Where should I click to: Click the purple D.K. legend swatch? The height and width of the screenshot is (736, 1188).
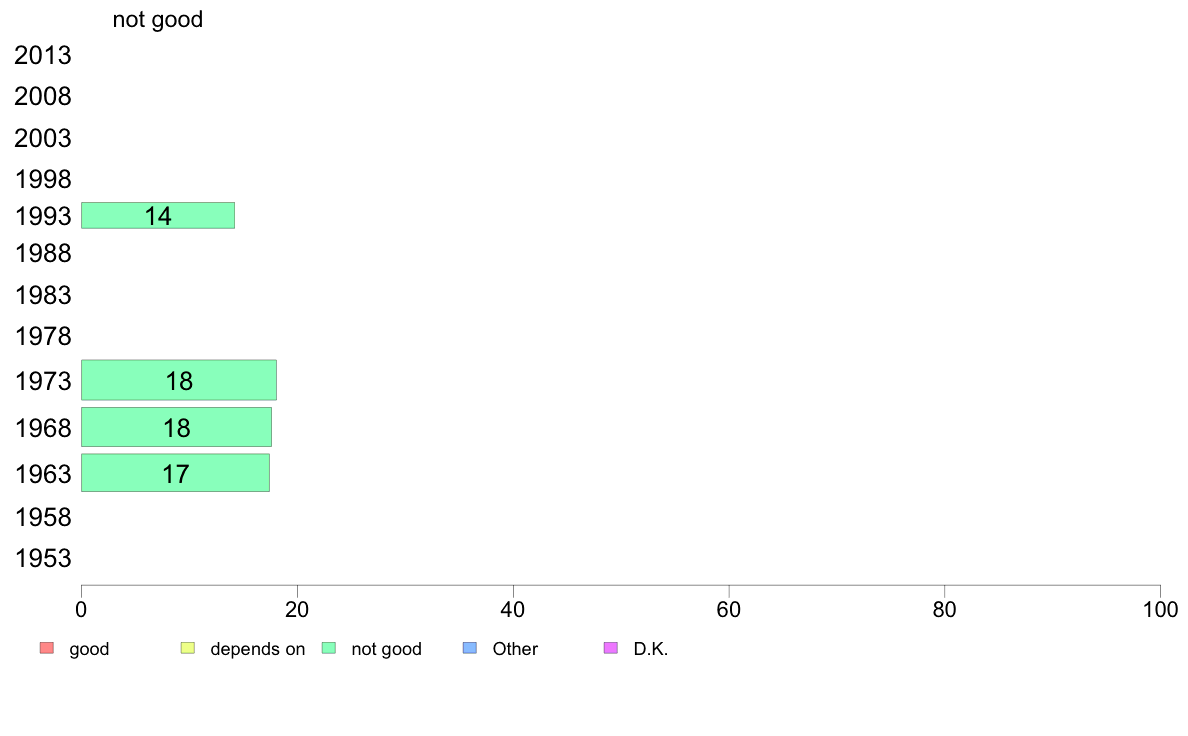(611, 648)
